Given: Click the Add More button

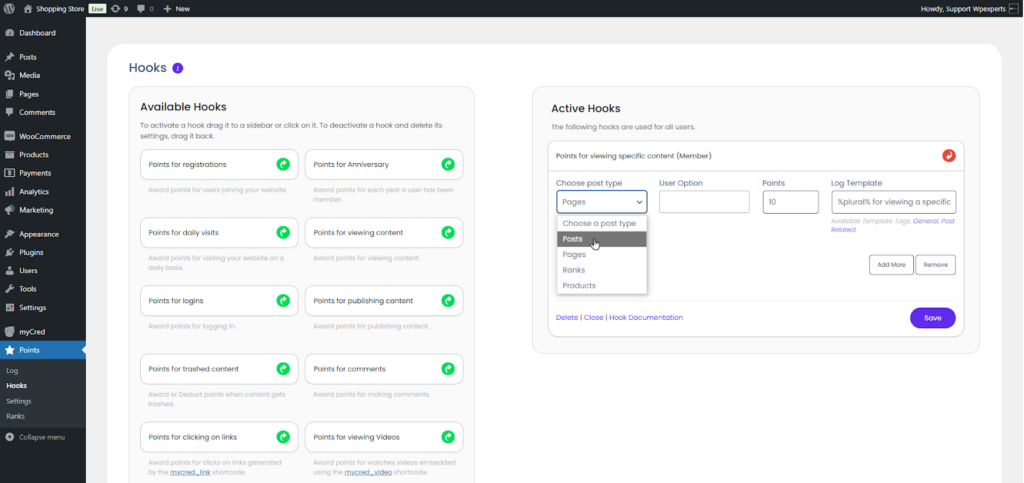Looking at the screenshot, I should pyautogui.click(x=890, y=265).
